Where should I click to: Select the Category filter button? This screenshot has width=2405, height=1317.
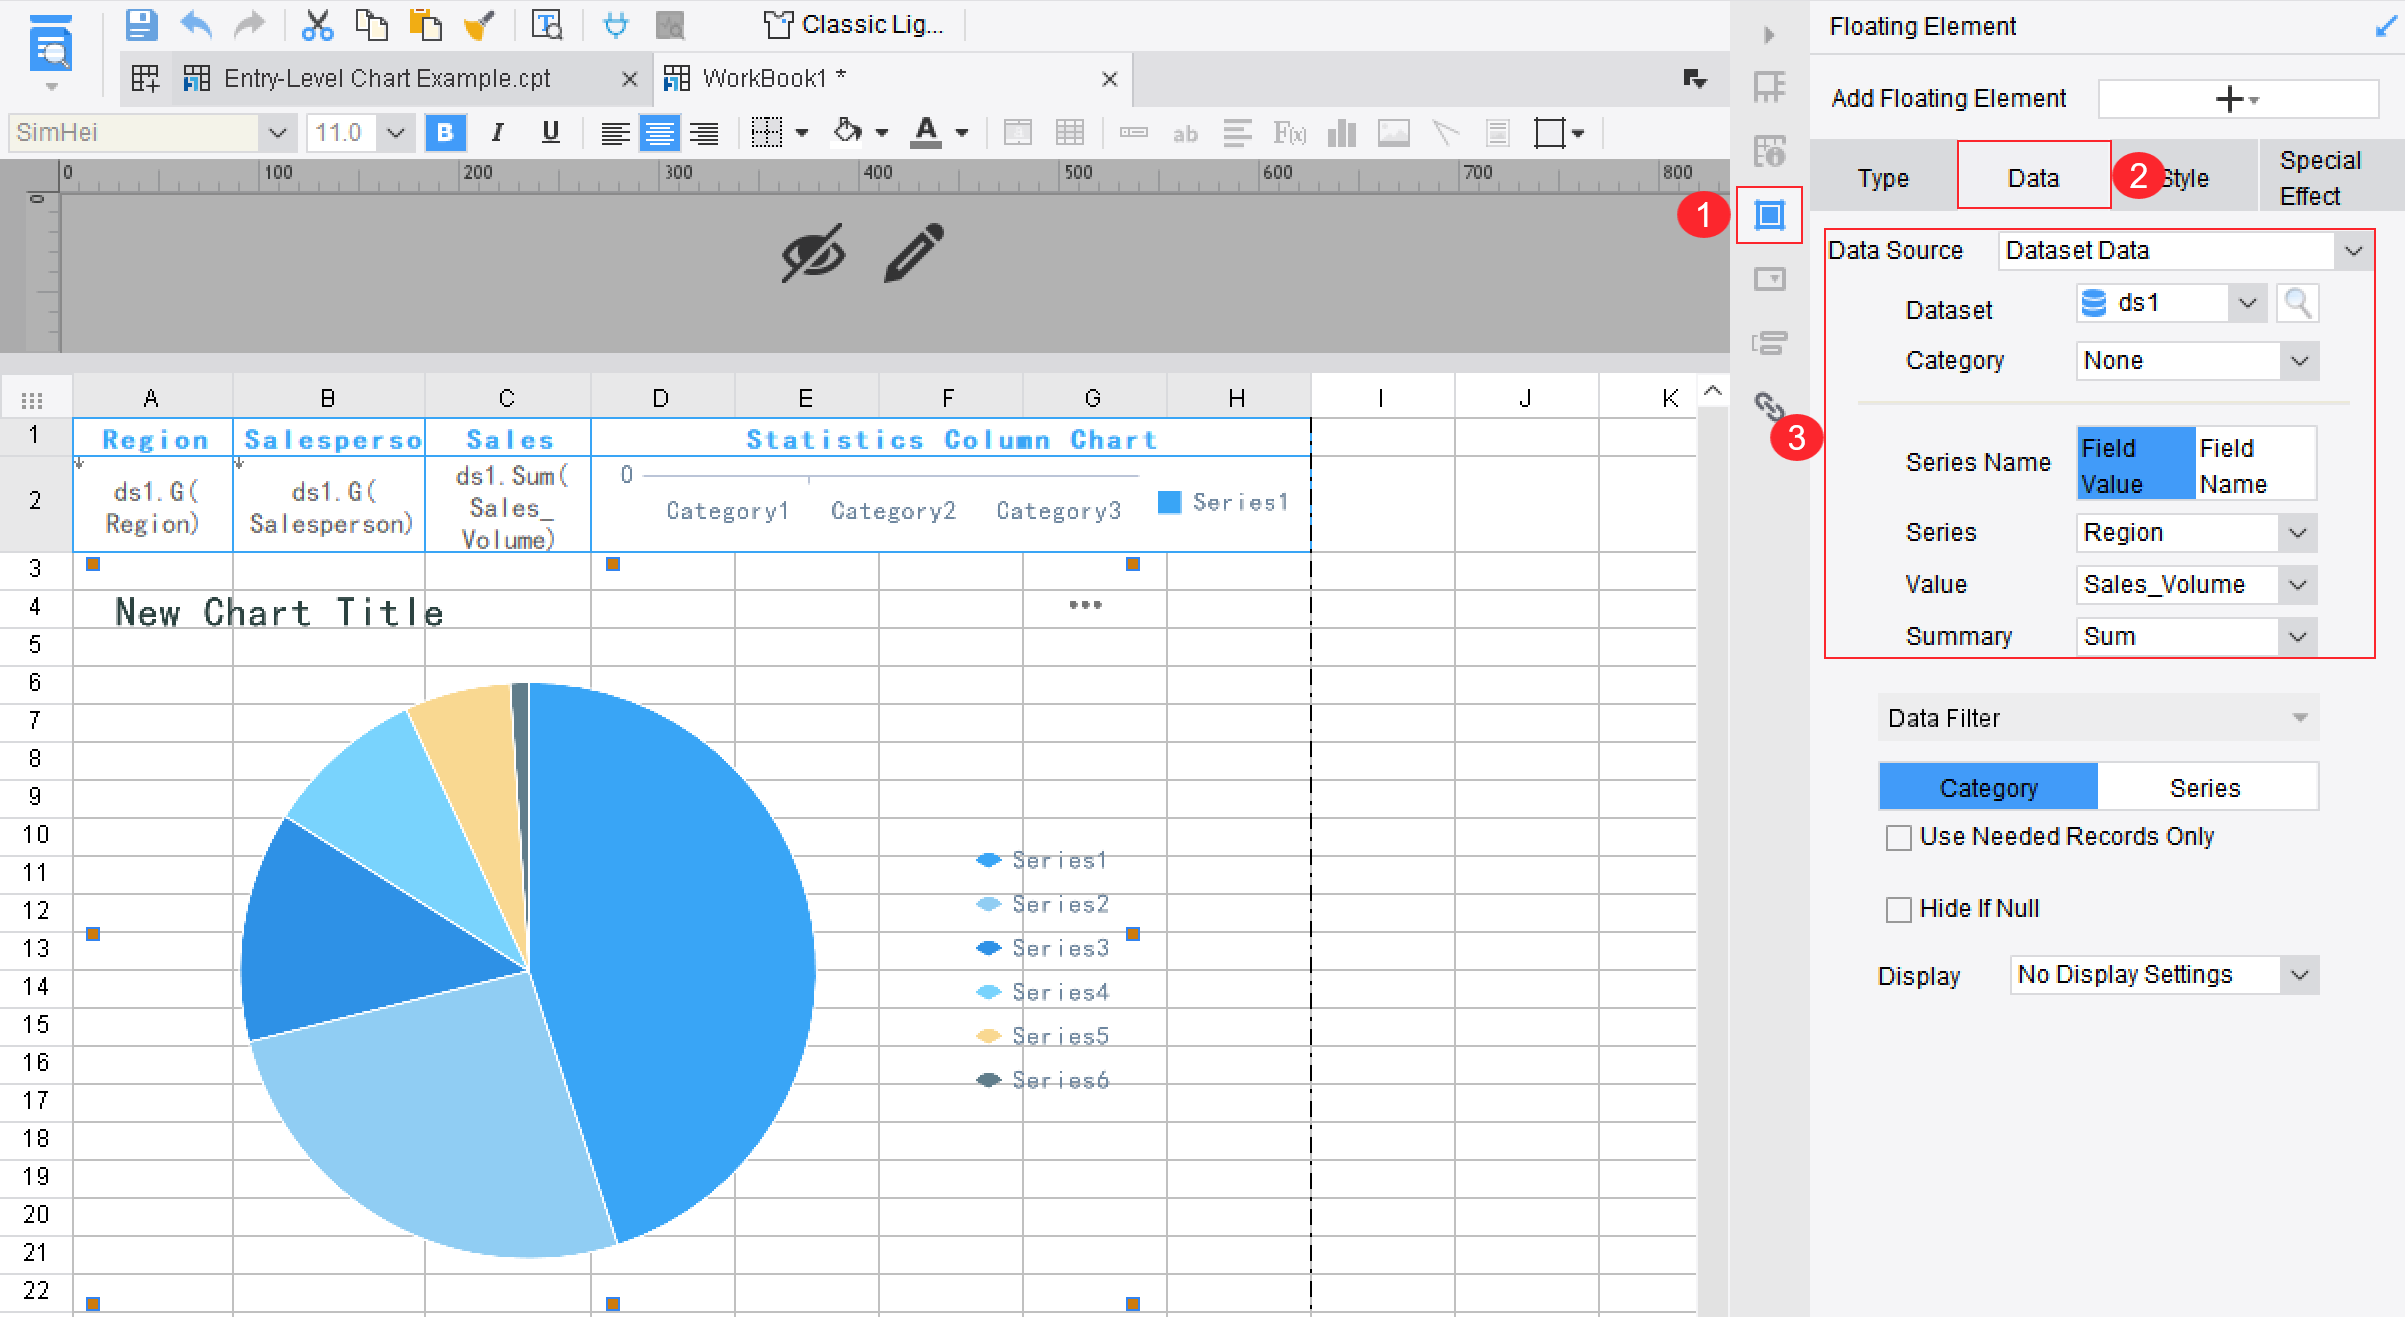pyautogui.click(x=1988, y=788)
